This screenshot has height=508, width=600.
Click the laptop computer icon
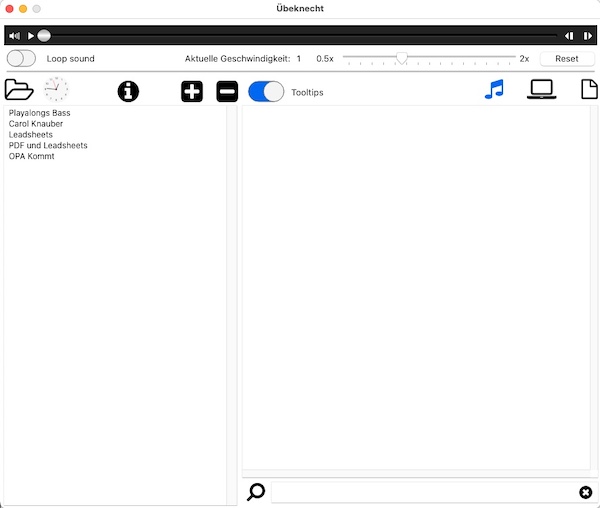[542, 90]
